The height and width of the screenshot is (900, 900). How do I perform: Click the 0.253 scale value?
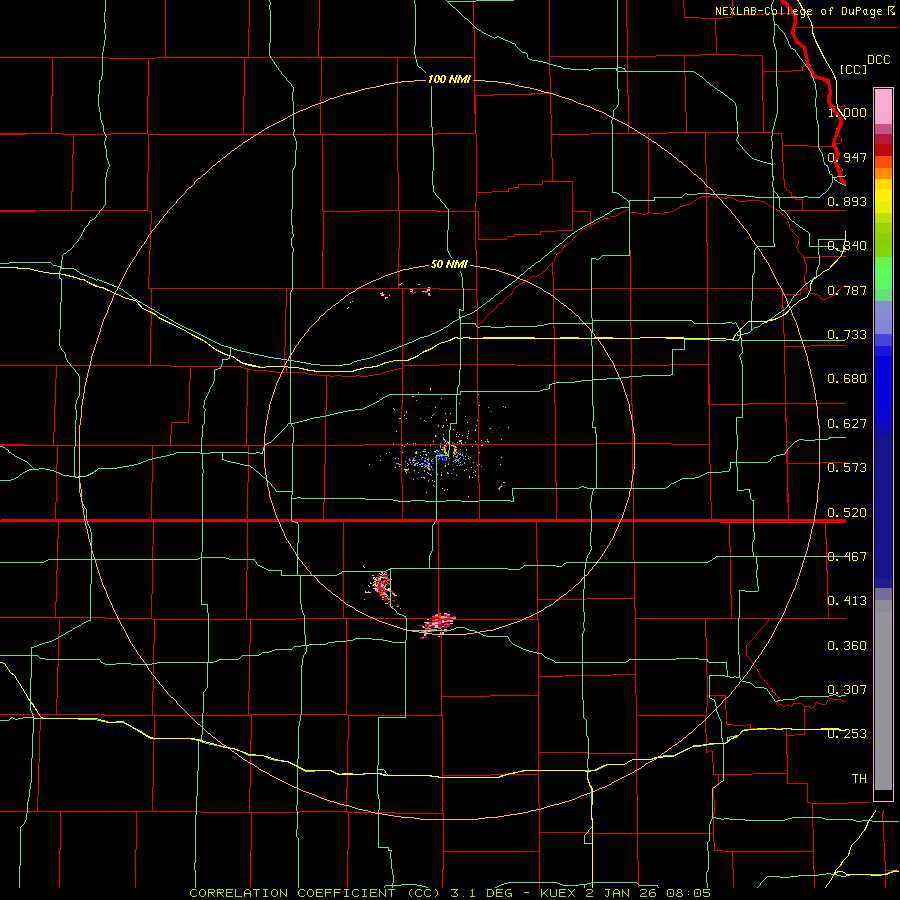(x=847, y=734)
